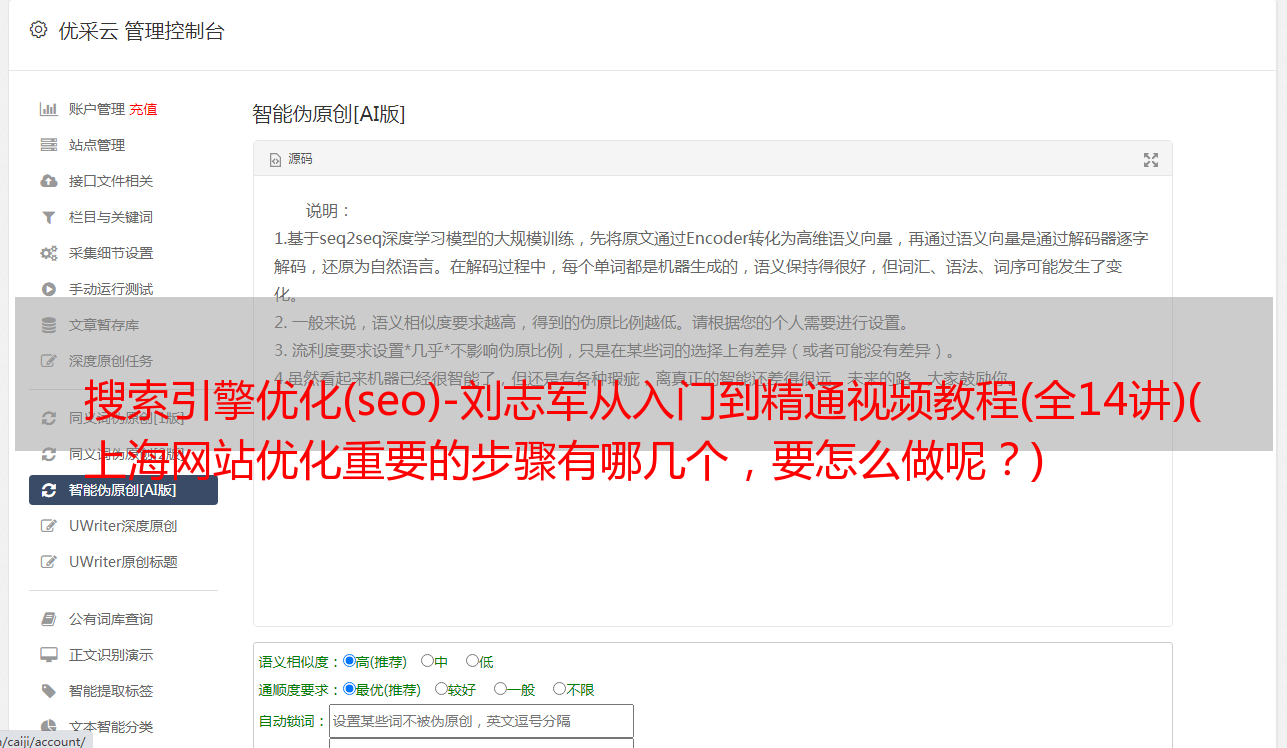Click the 自动锁词 input field
This screenshot has height=748, width=1287.
click(481, 721)
